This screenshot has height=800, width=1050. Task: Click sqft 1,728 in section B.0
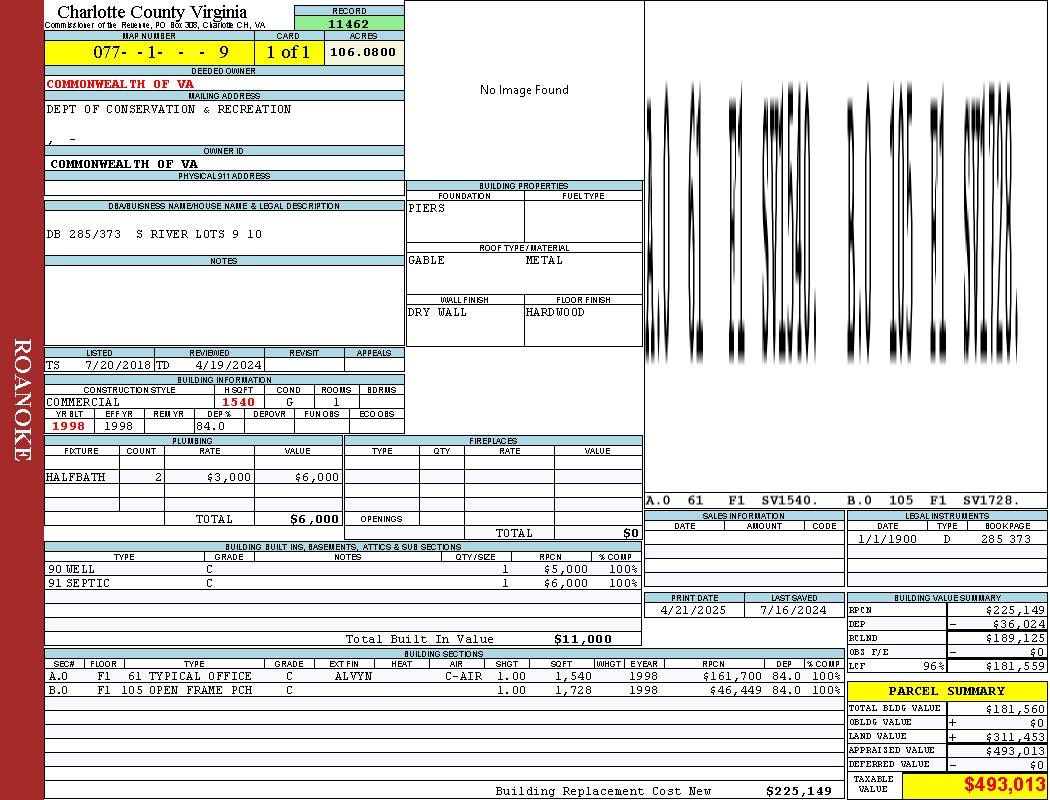tap(573, 690)
